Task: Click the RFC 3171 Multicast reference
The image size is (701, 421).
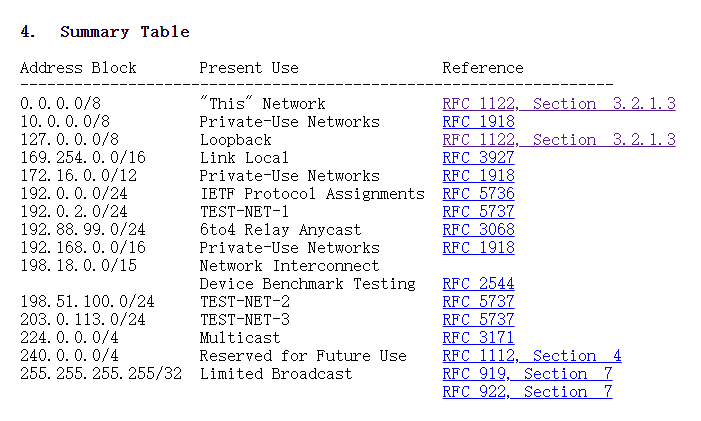Action: (x=478, y=338)
